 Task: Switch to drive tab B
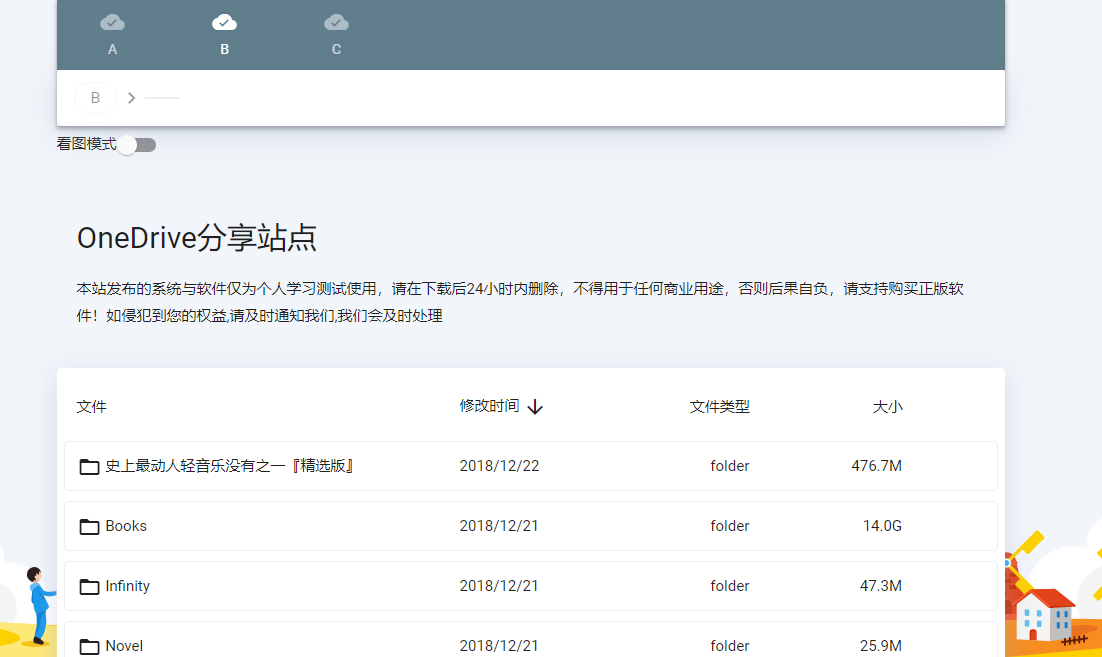pyautogui.click(x=224, y=34)
